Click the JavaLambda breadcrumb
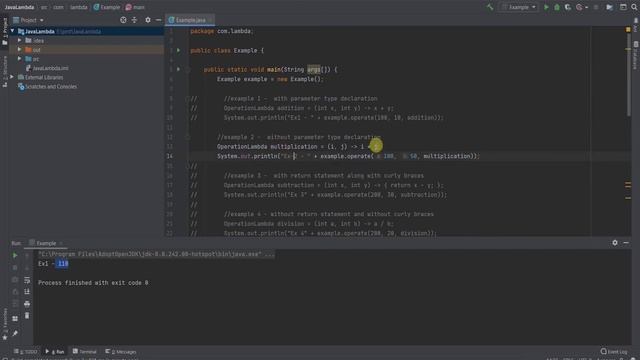 (x=20, y=7)
